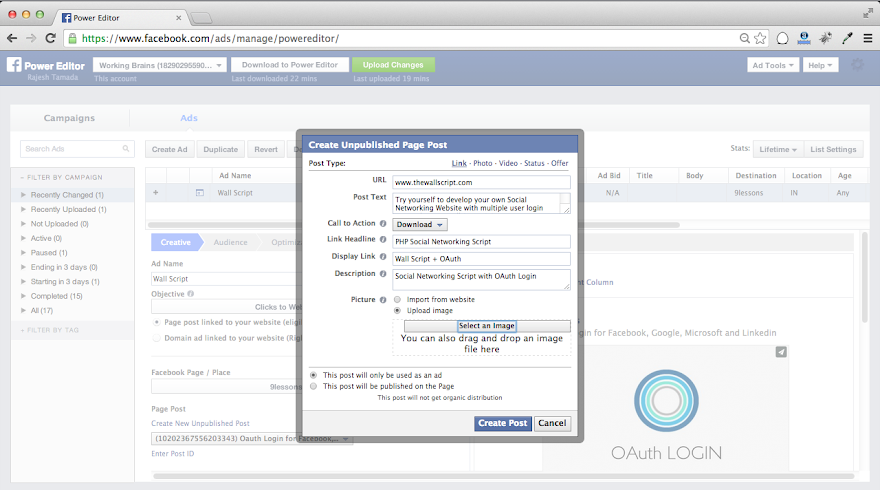The height and width of the screenshot is (490, 880).
Task: Click the Create Post button
Action: [503, 423]
